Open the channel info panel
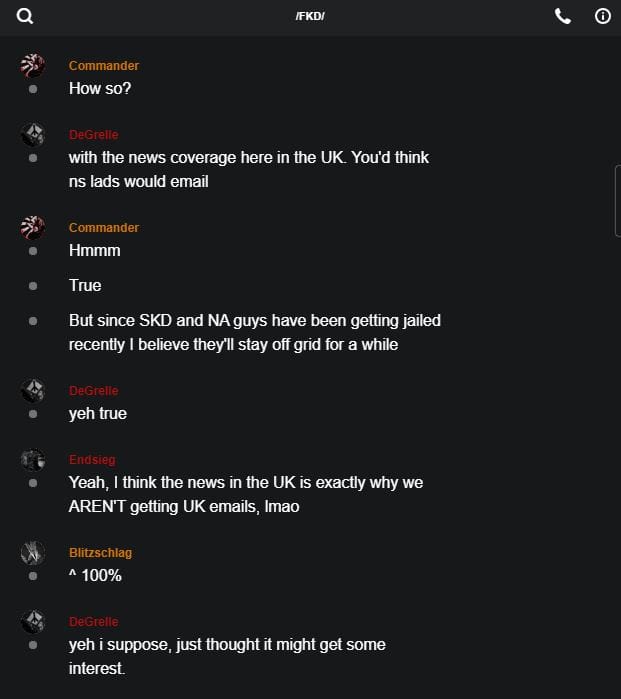Screen dimensions: 621x699 (602, 16)
